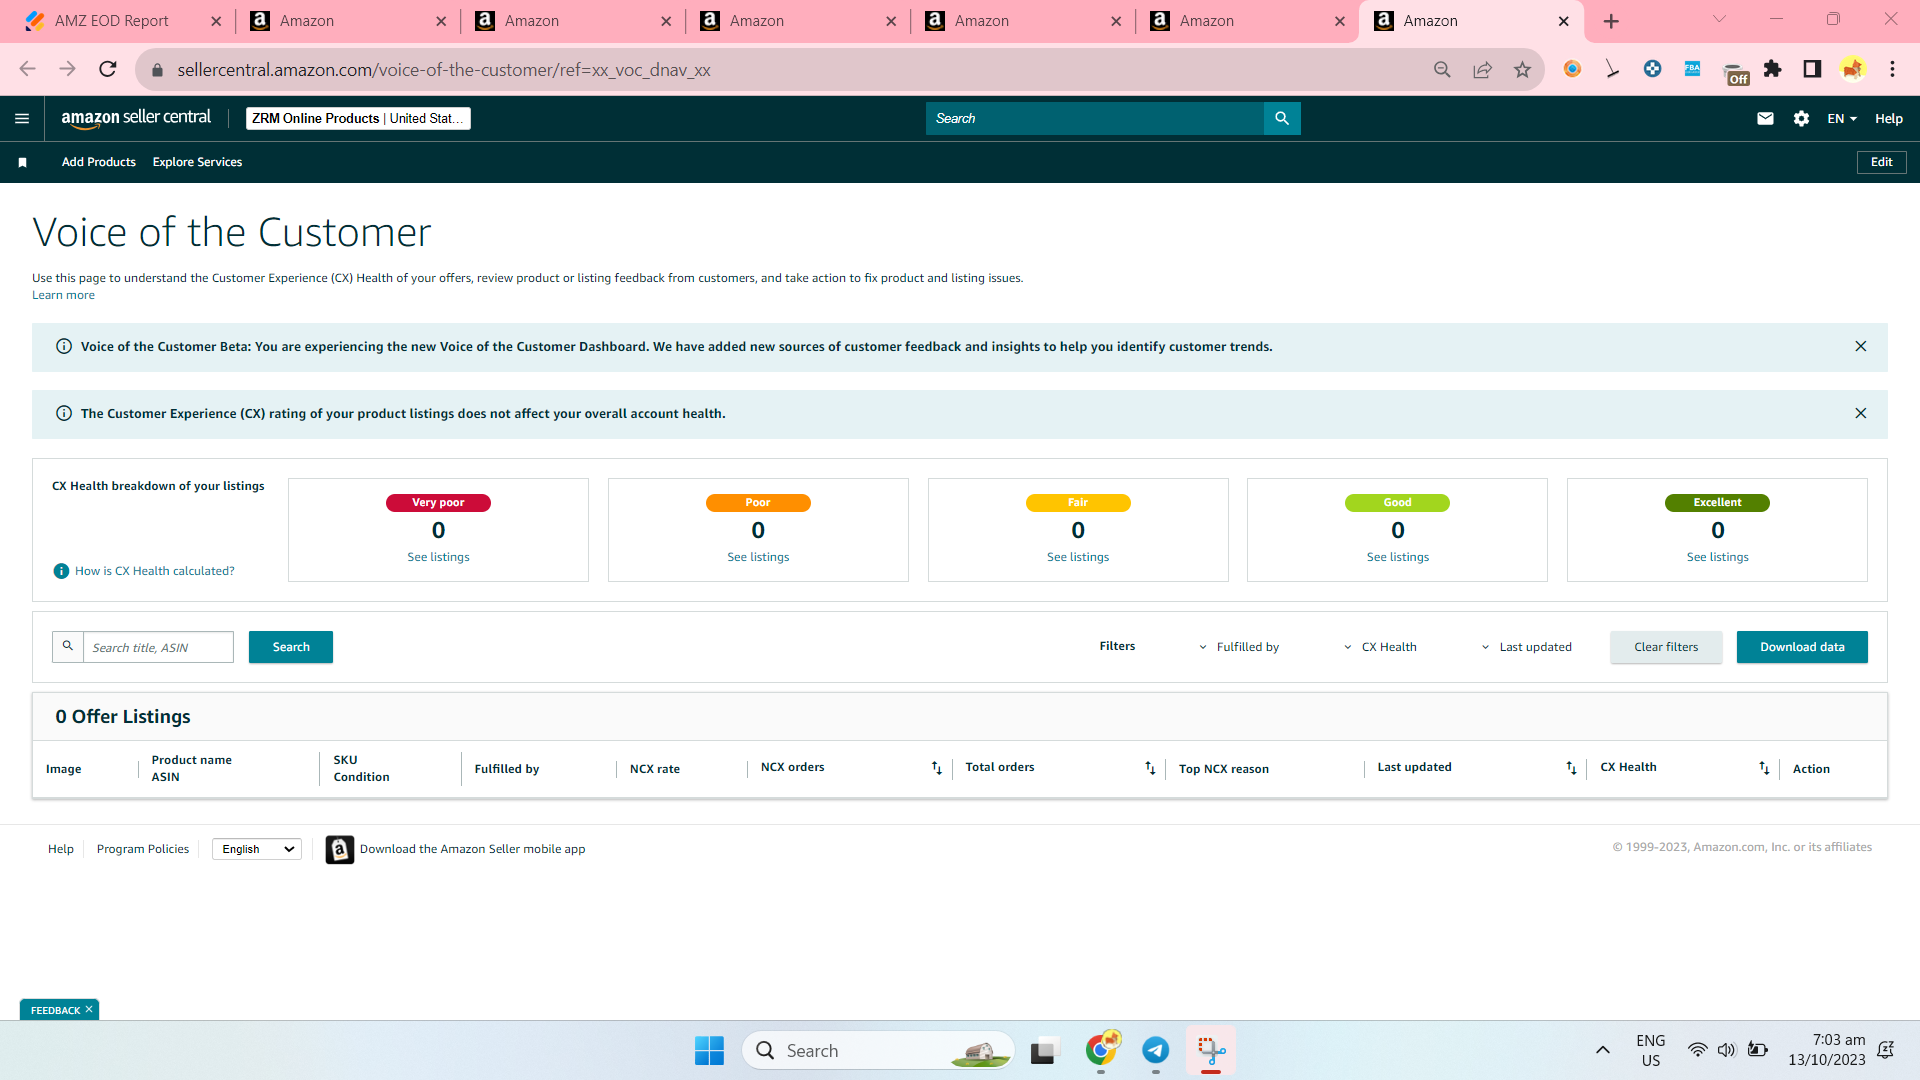
Task: Click the info icon beside How is CX Health calculated
Action: coord(61,571)
